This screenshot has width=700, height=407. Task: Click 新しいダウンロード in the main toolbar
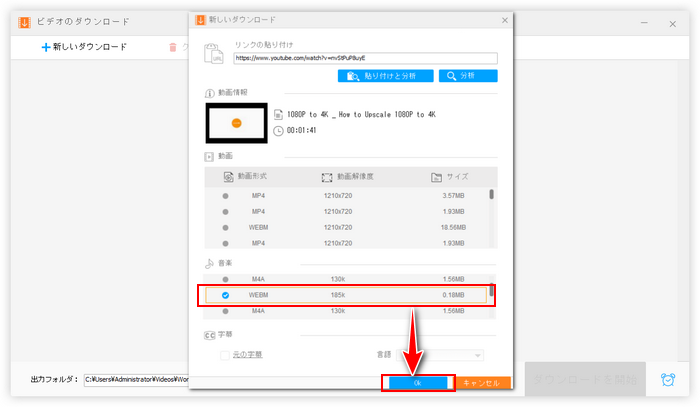[x=84, y=46]
